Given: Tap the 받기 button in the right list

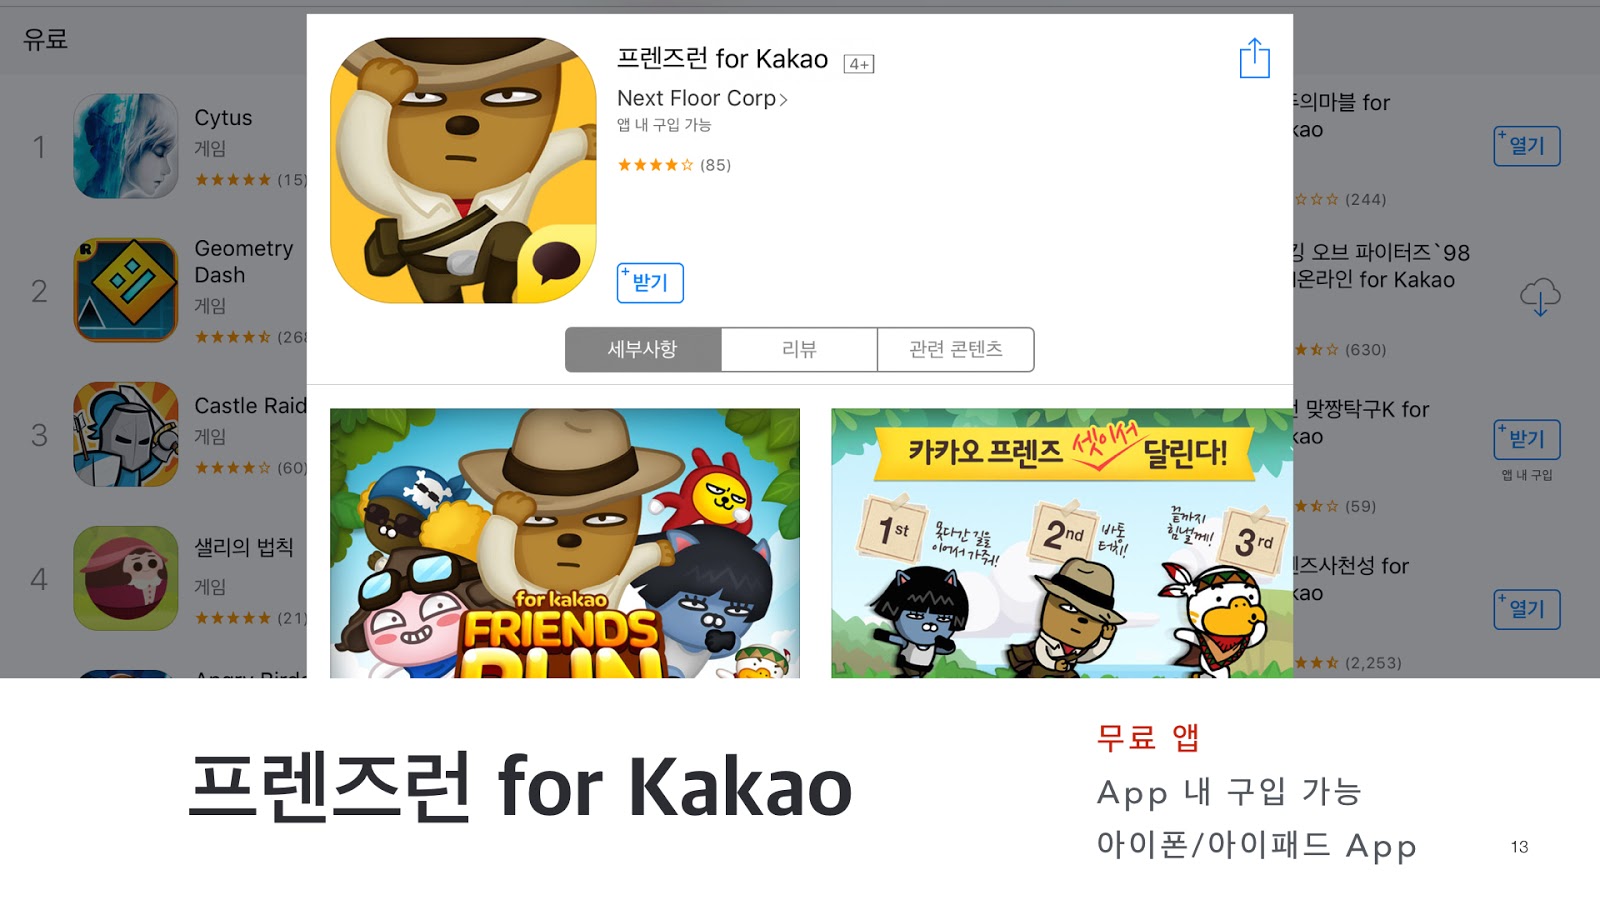Looking at the screenshot, I should click(1527, 439).
